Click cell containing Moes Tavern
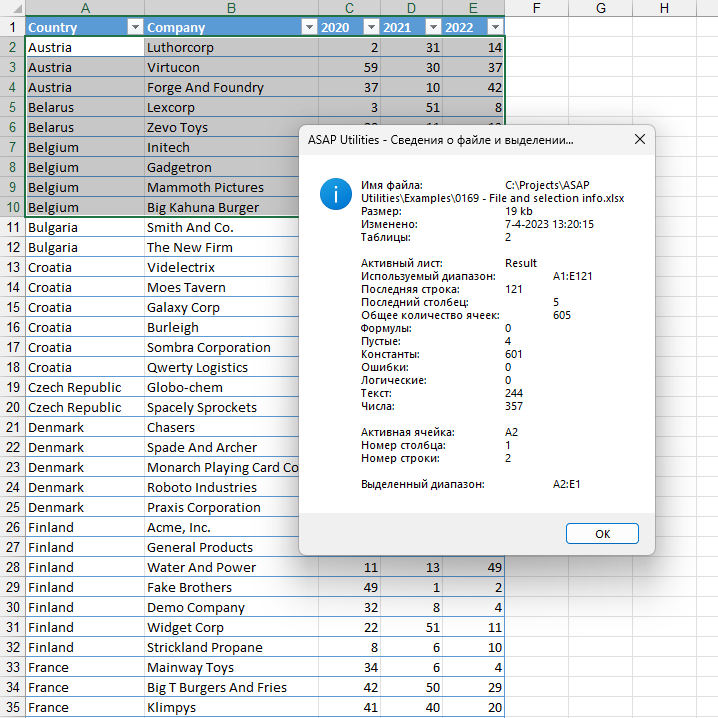Image resolution: width=718 pixels, height=718 pixels. [222, 288]
